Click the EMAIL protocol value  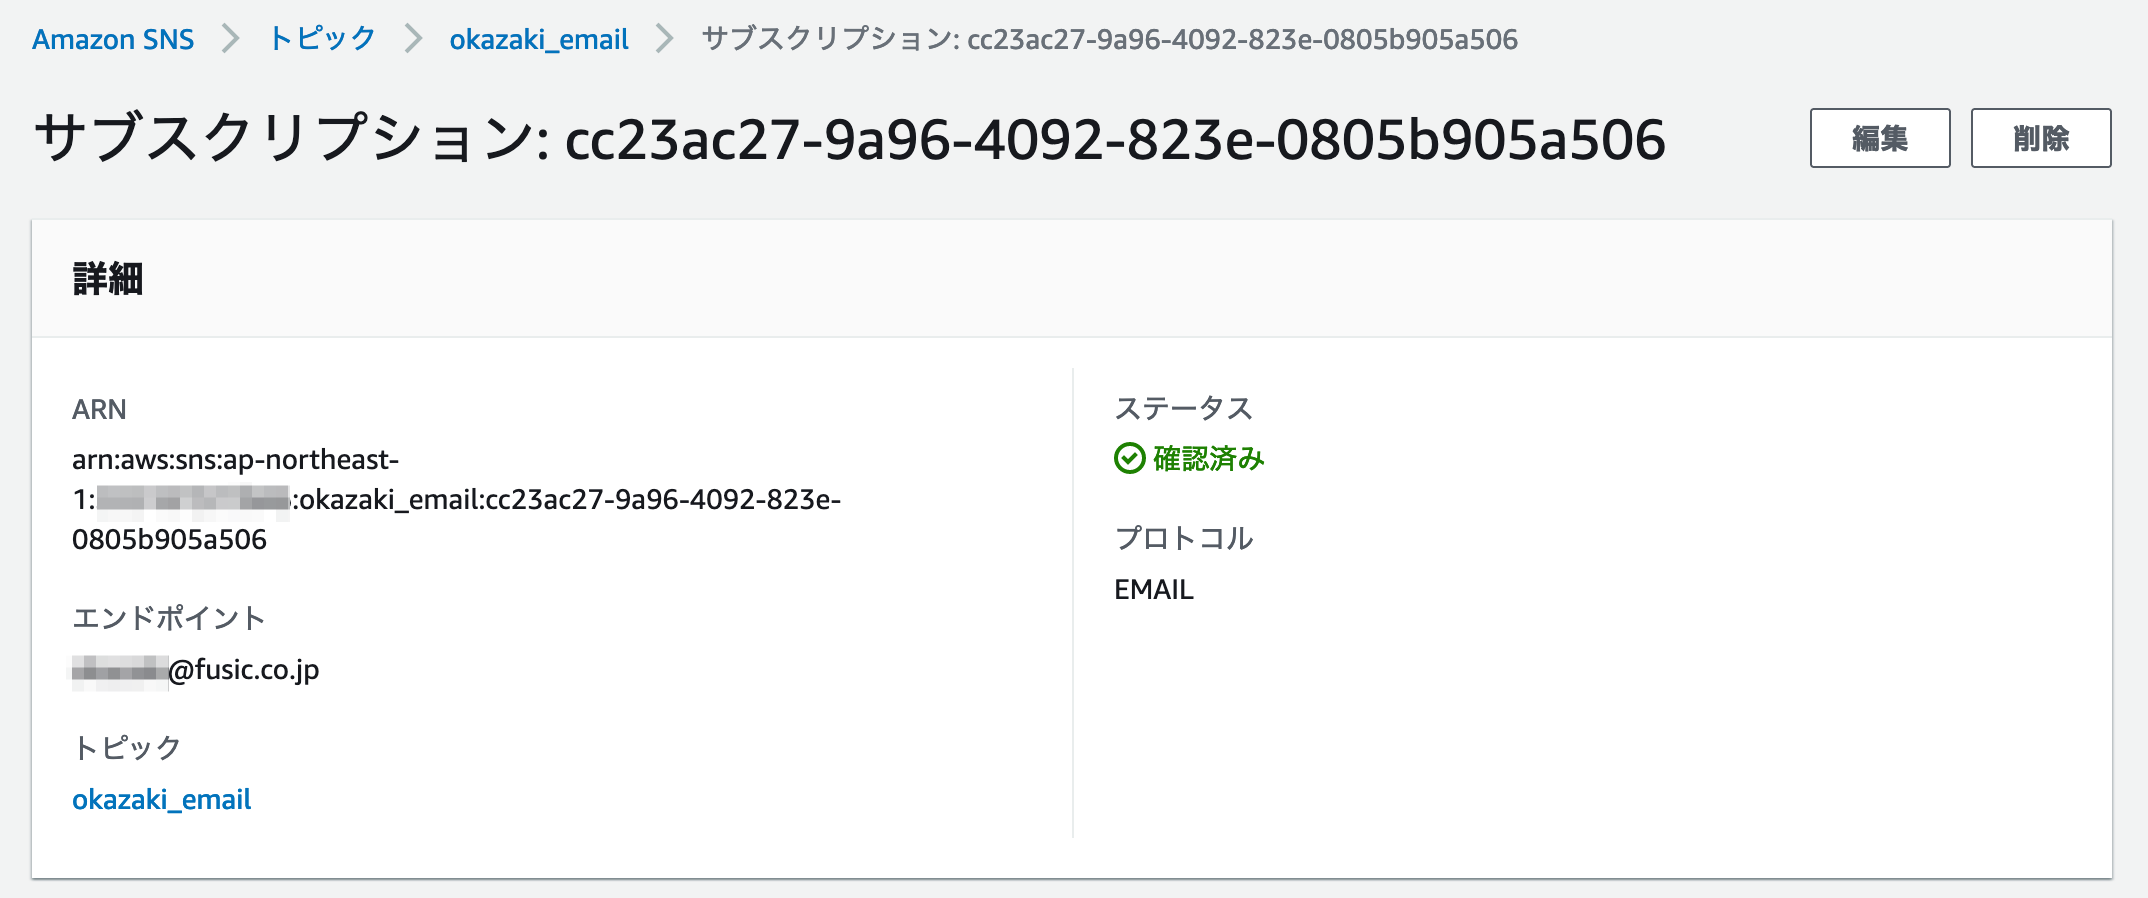(x=1154, y=589)
